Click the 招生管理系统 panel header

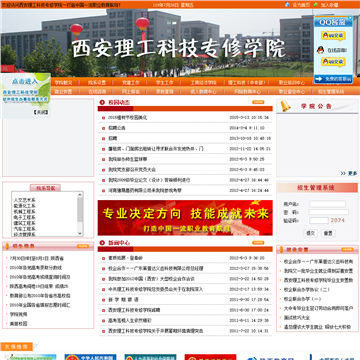pyautogui.click(x=317, y=188)
